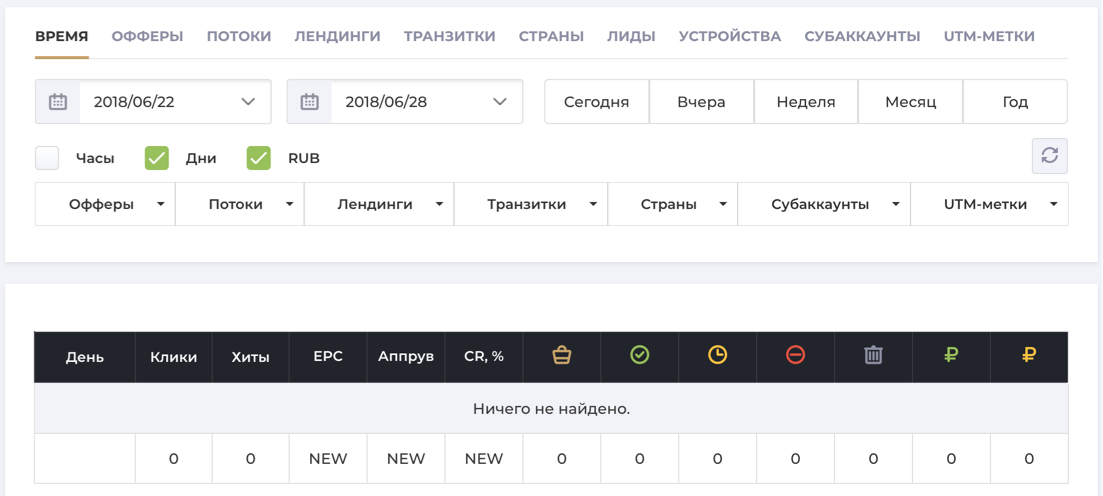
Task: Click the yellow ruble column icon
Action: pos(1029,355)
